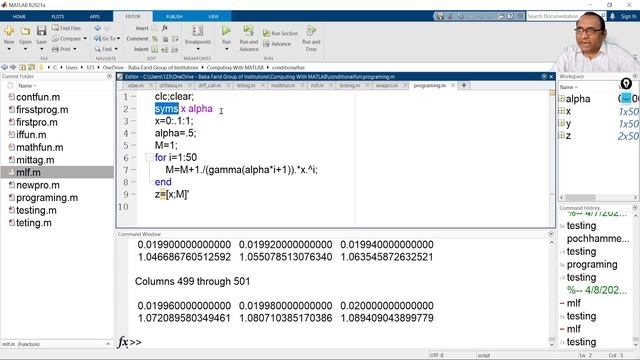Click the Find Files button
This screenshot has width=640, height=360.
[66, 28]
